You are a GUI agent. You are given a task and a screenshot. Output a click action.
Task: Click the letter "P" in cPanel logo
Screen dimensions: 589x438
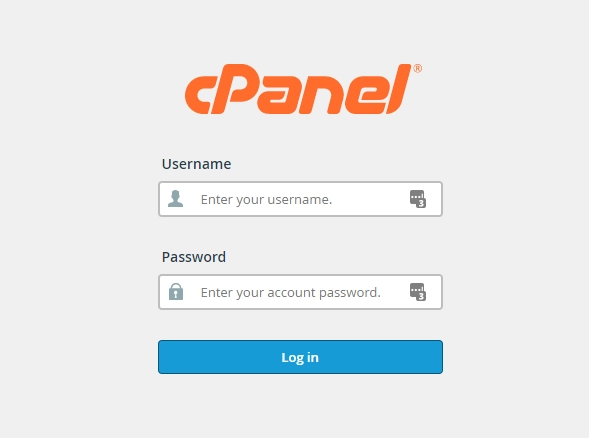234,89
